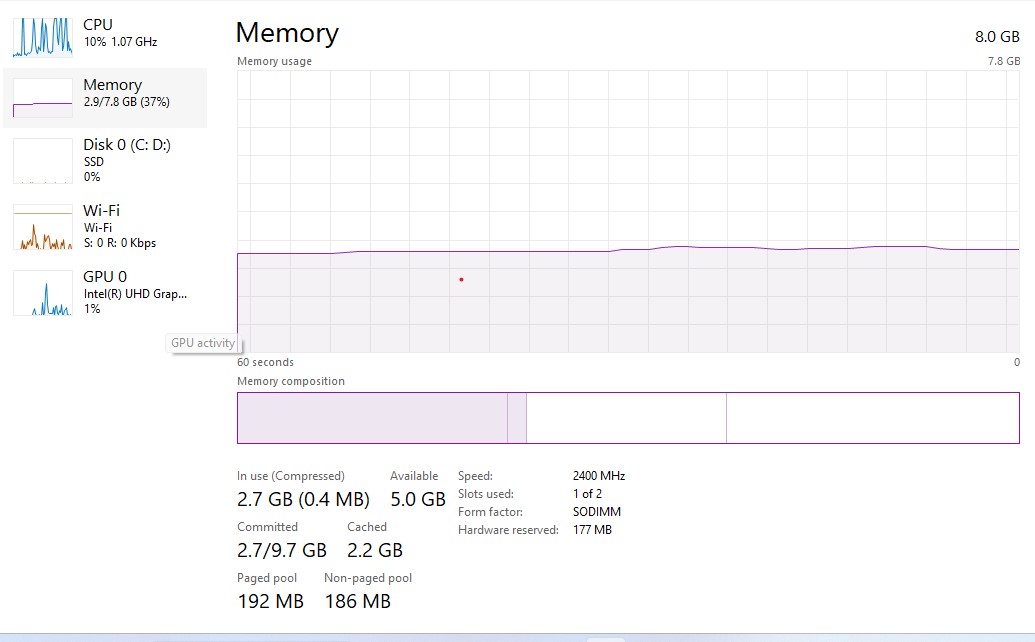Open the GPU 0 entry title

[105, 276]
